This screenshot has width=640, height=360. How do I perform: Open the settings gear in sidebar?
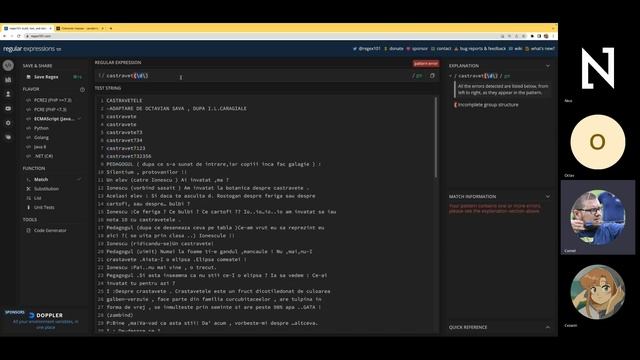tap(8, 123)
